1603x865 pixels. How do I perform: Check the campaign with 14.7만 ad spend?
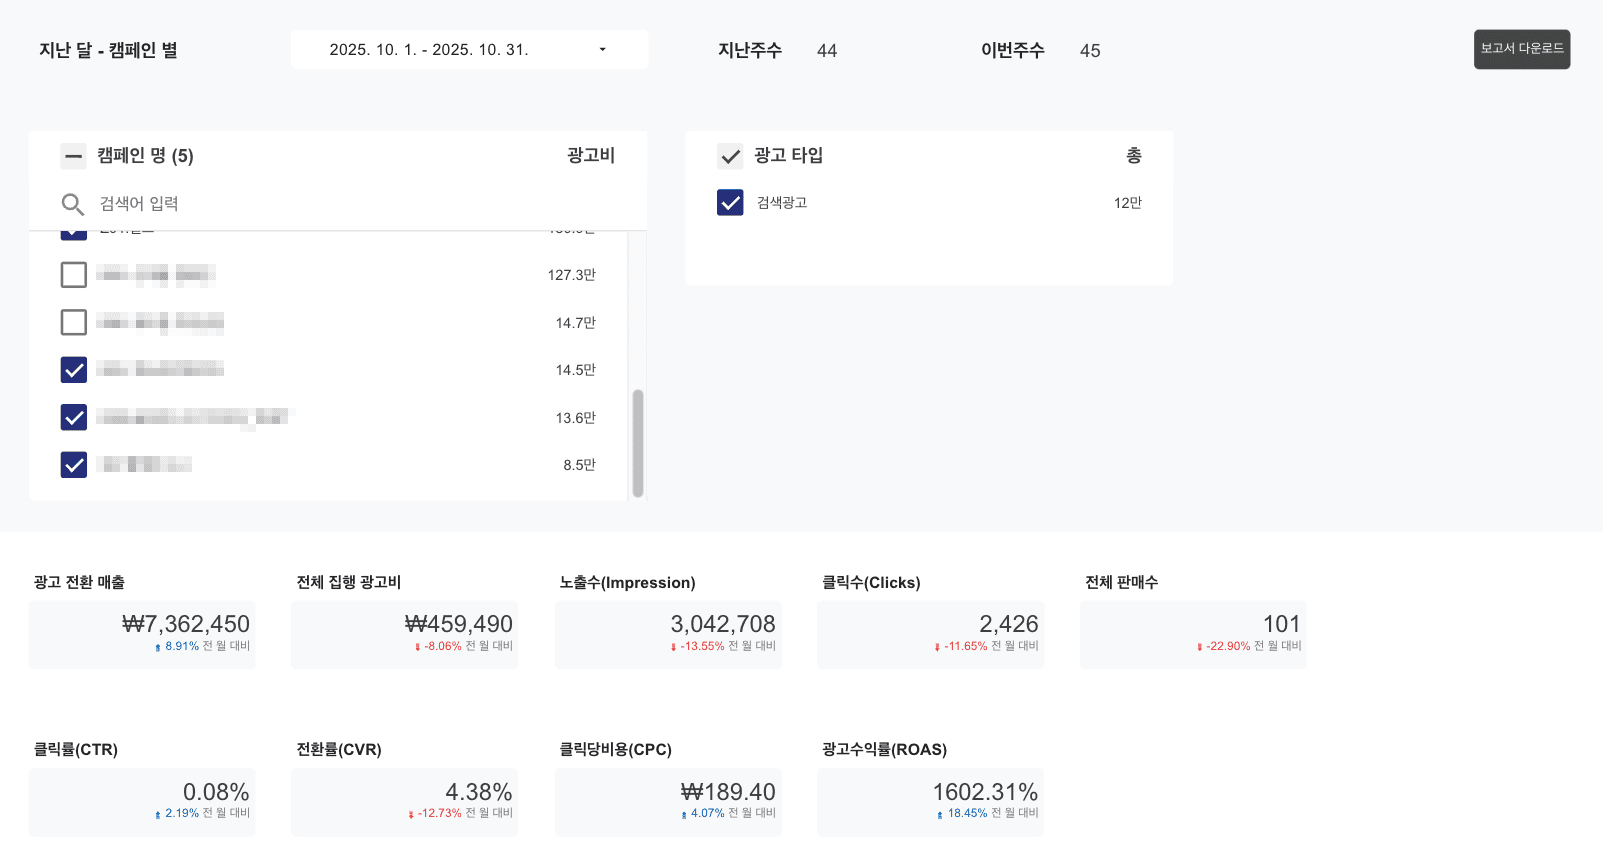(x=74, y=322)
